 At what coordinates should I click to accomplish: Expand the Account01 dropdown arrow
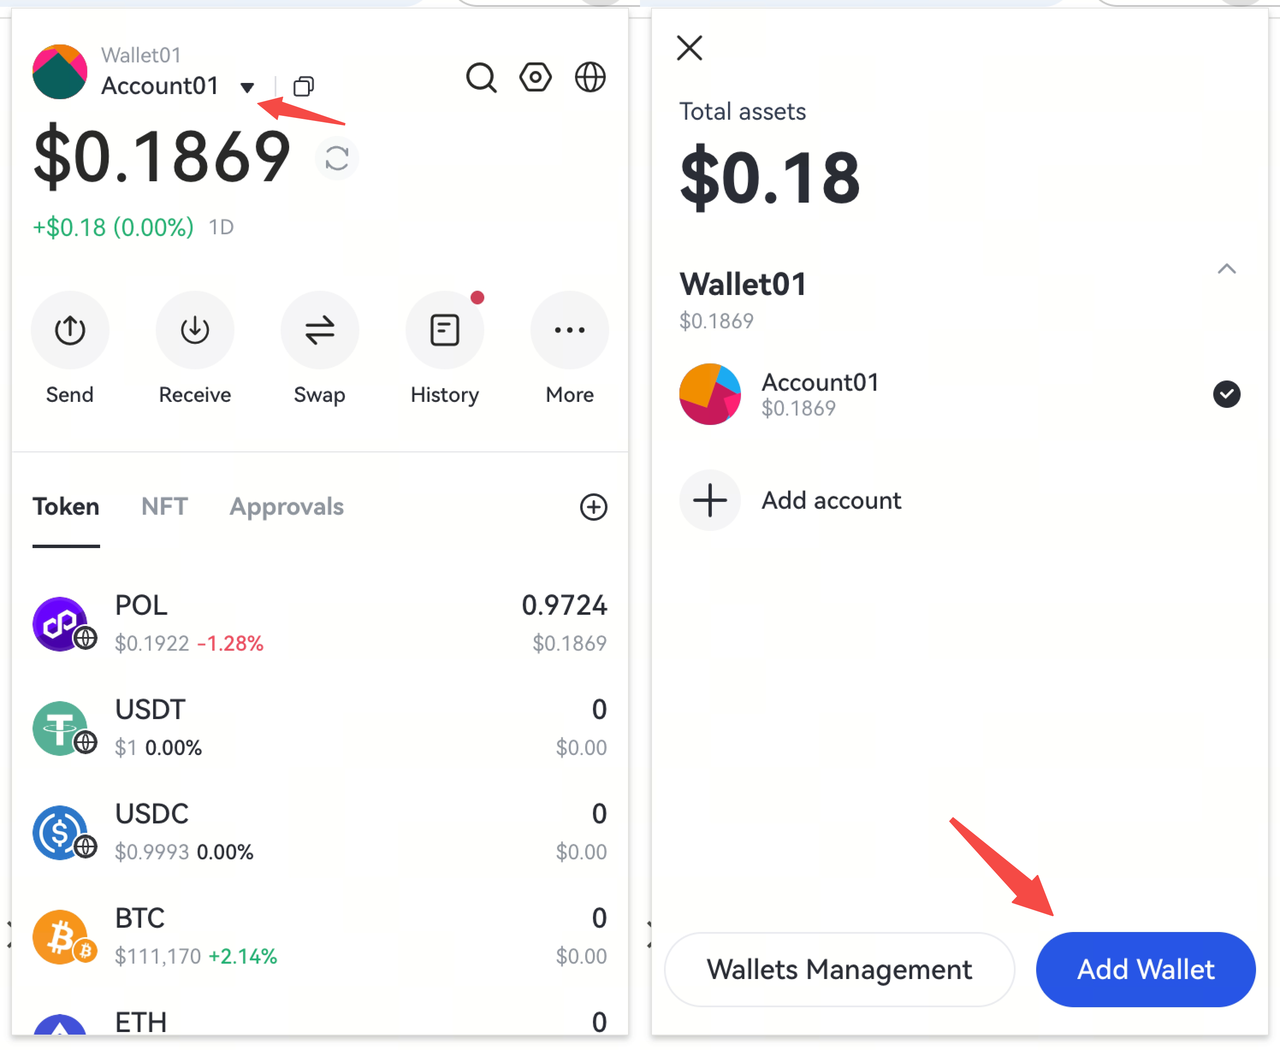[x=247, y=87]
